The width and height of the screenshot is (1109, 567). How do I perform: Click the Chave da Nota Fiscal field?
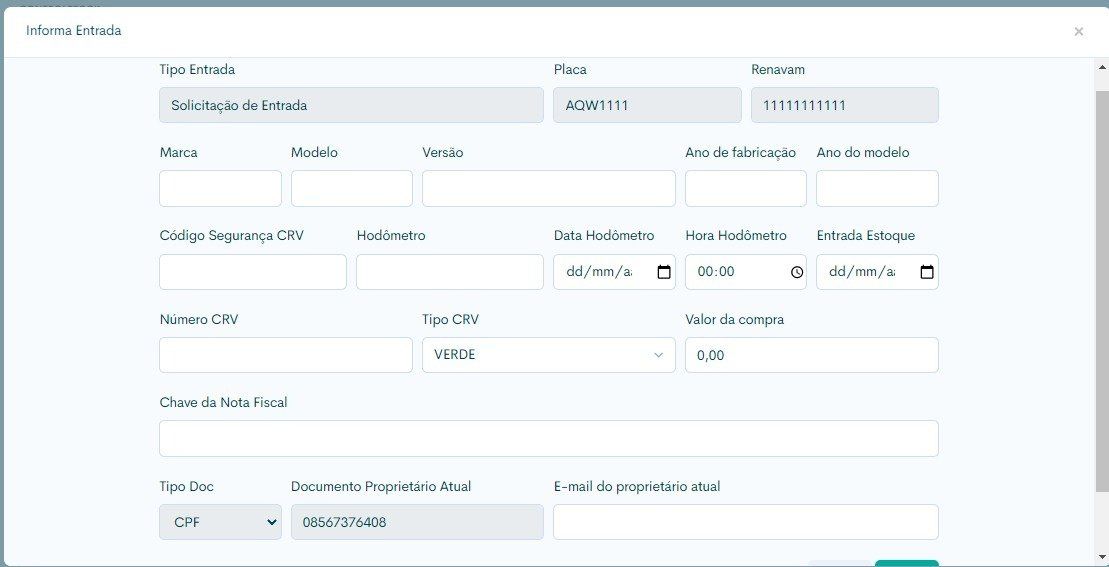548,438
